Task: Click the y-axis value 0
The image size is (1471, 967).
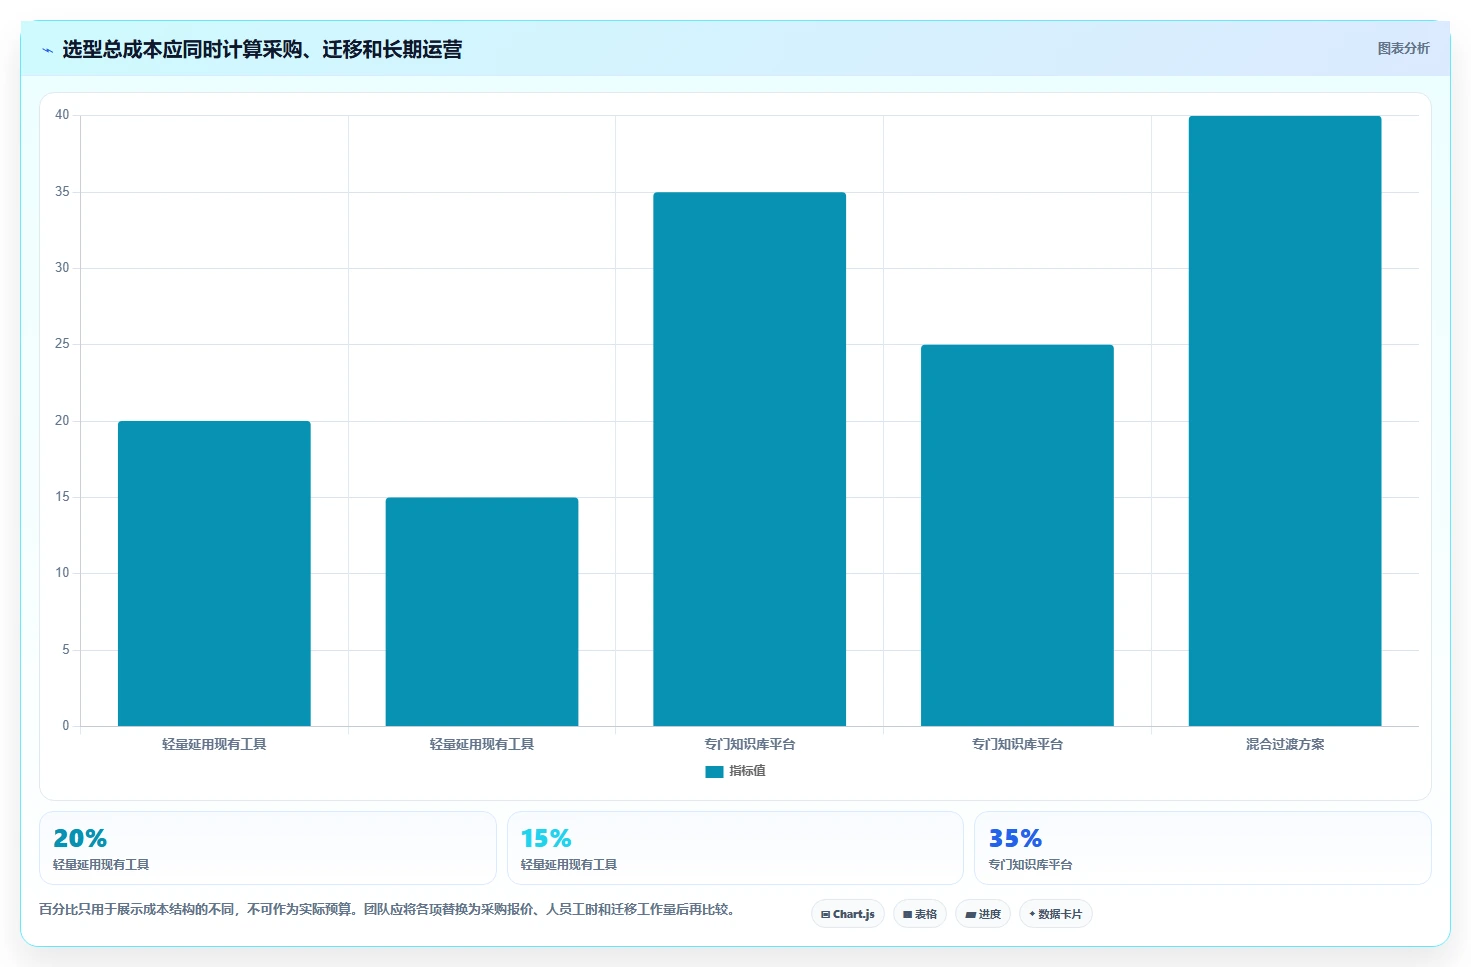Action: [x=66, y=726]
